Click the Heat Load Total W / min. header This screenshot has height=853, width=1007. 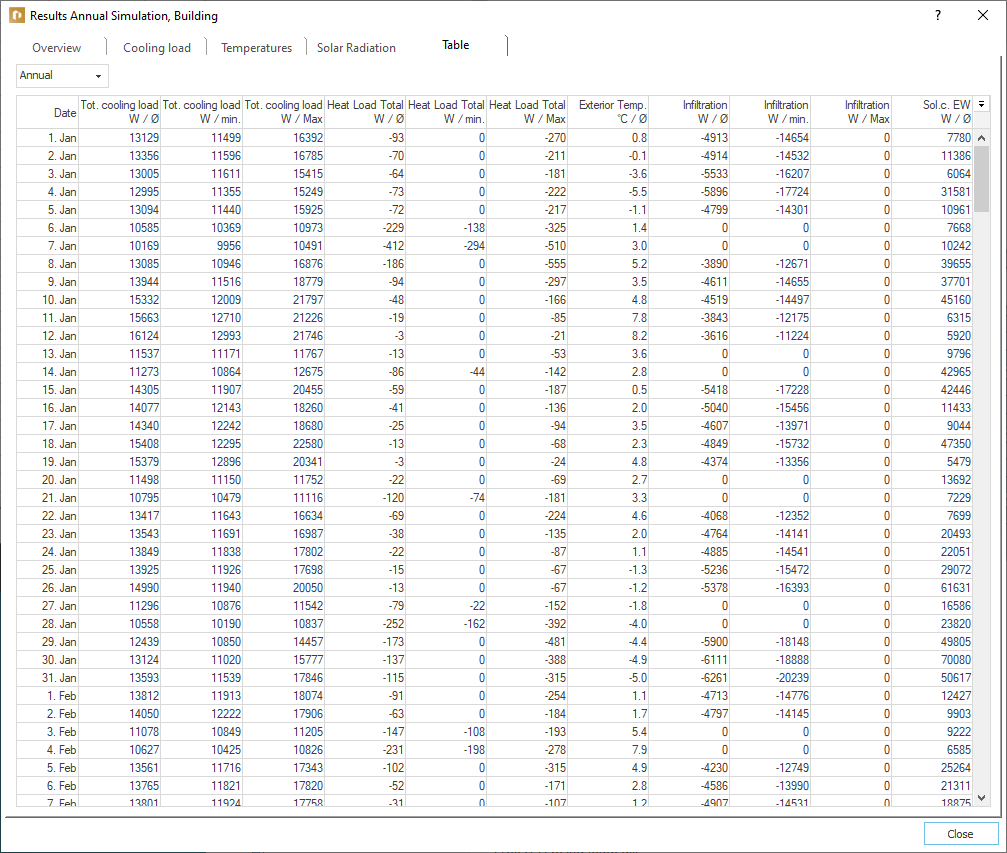pos(446,112)
